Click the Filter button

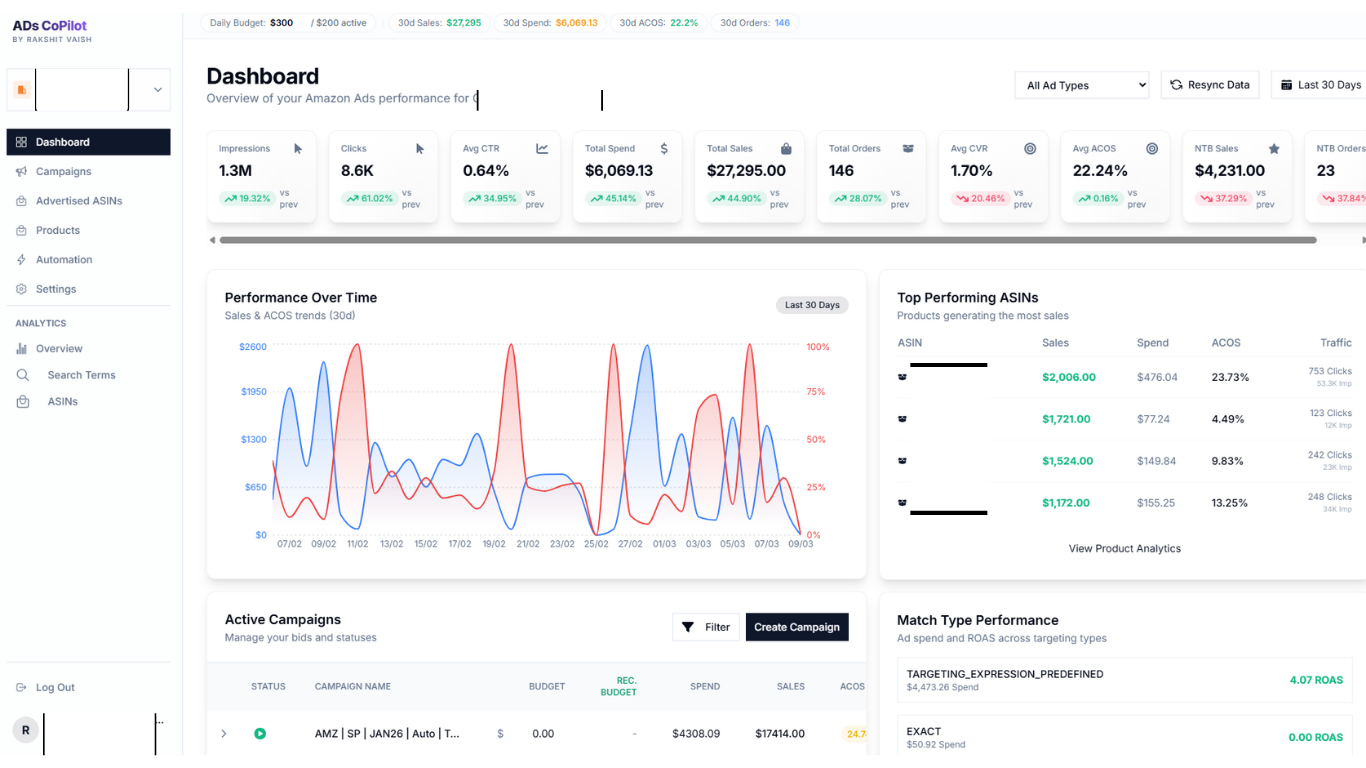[x=706, y=627]
